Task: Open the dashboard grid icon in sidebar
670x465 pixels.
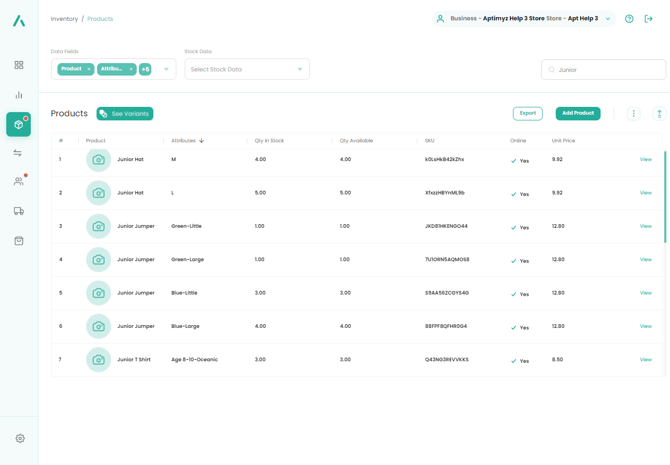Action: pos(19,65)
